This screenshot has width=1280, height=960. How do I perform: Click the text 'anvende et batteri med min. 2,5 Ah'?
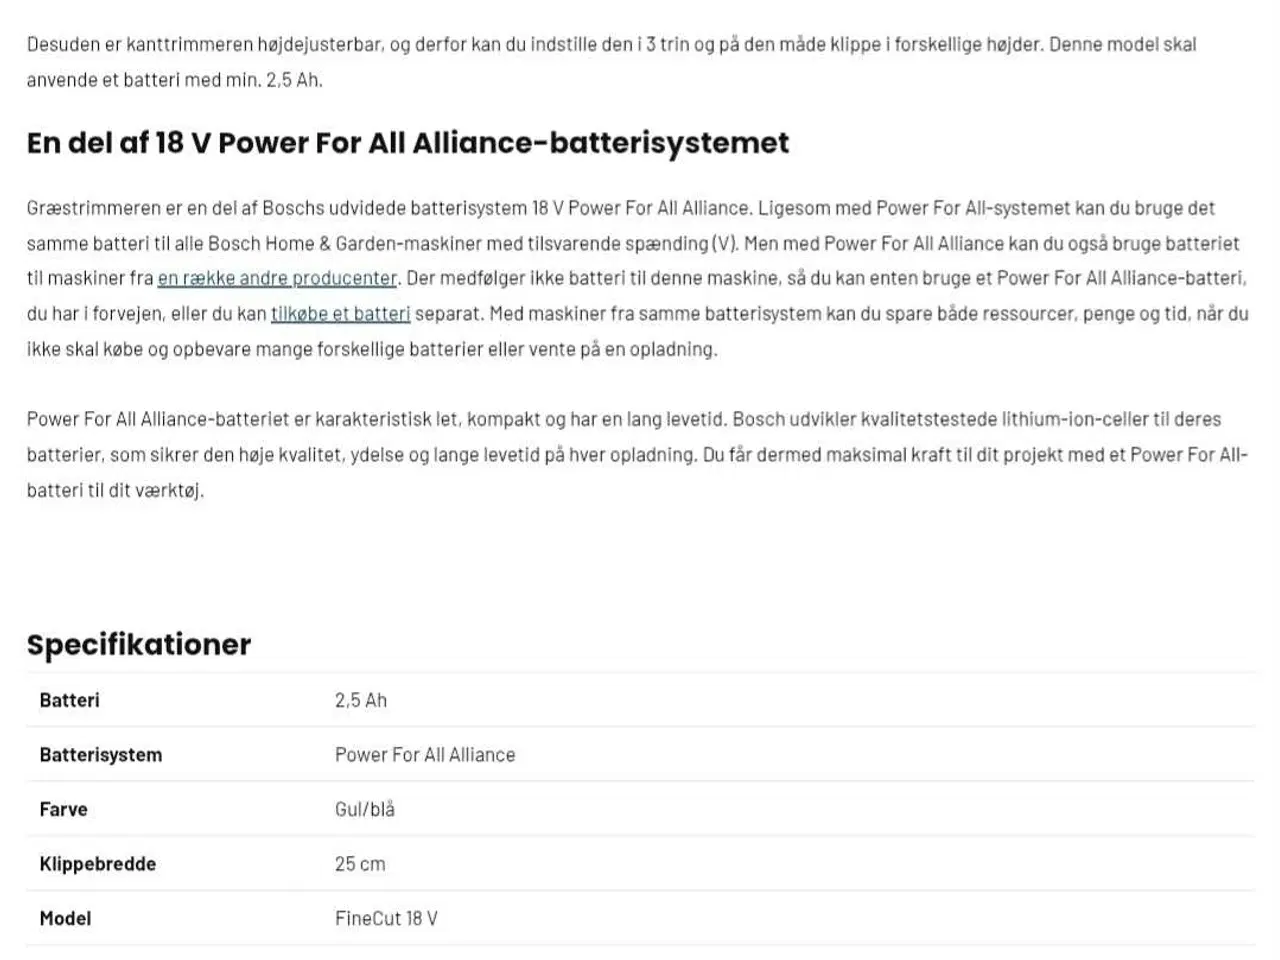pyautogui.click(x=173, y=80)
